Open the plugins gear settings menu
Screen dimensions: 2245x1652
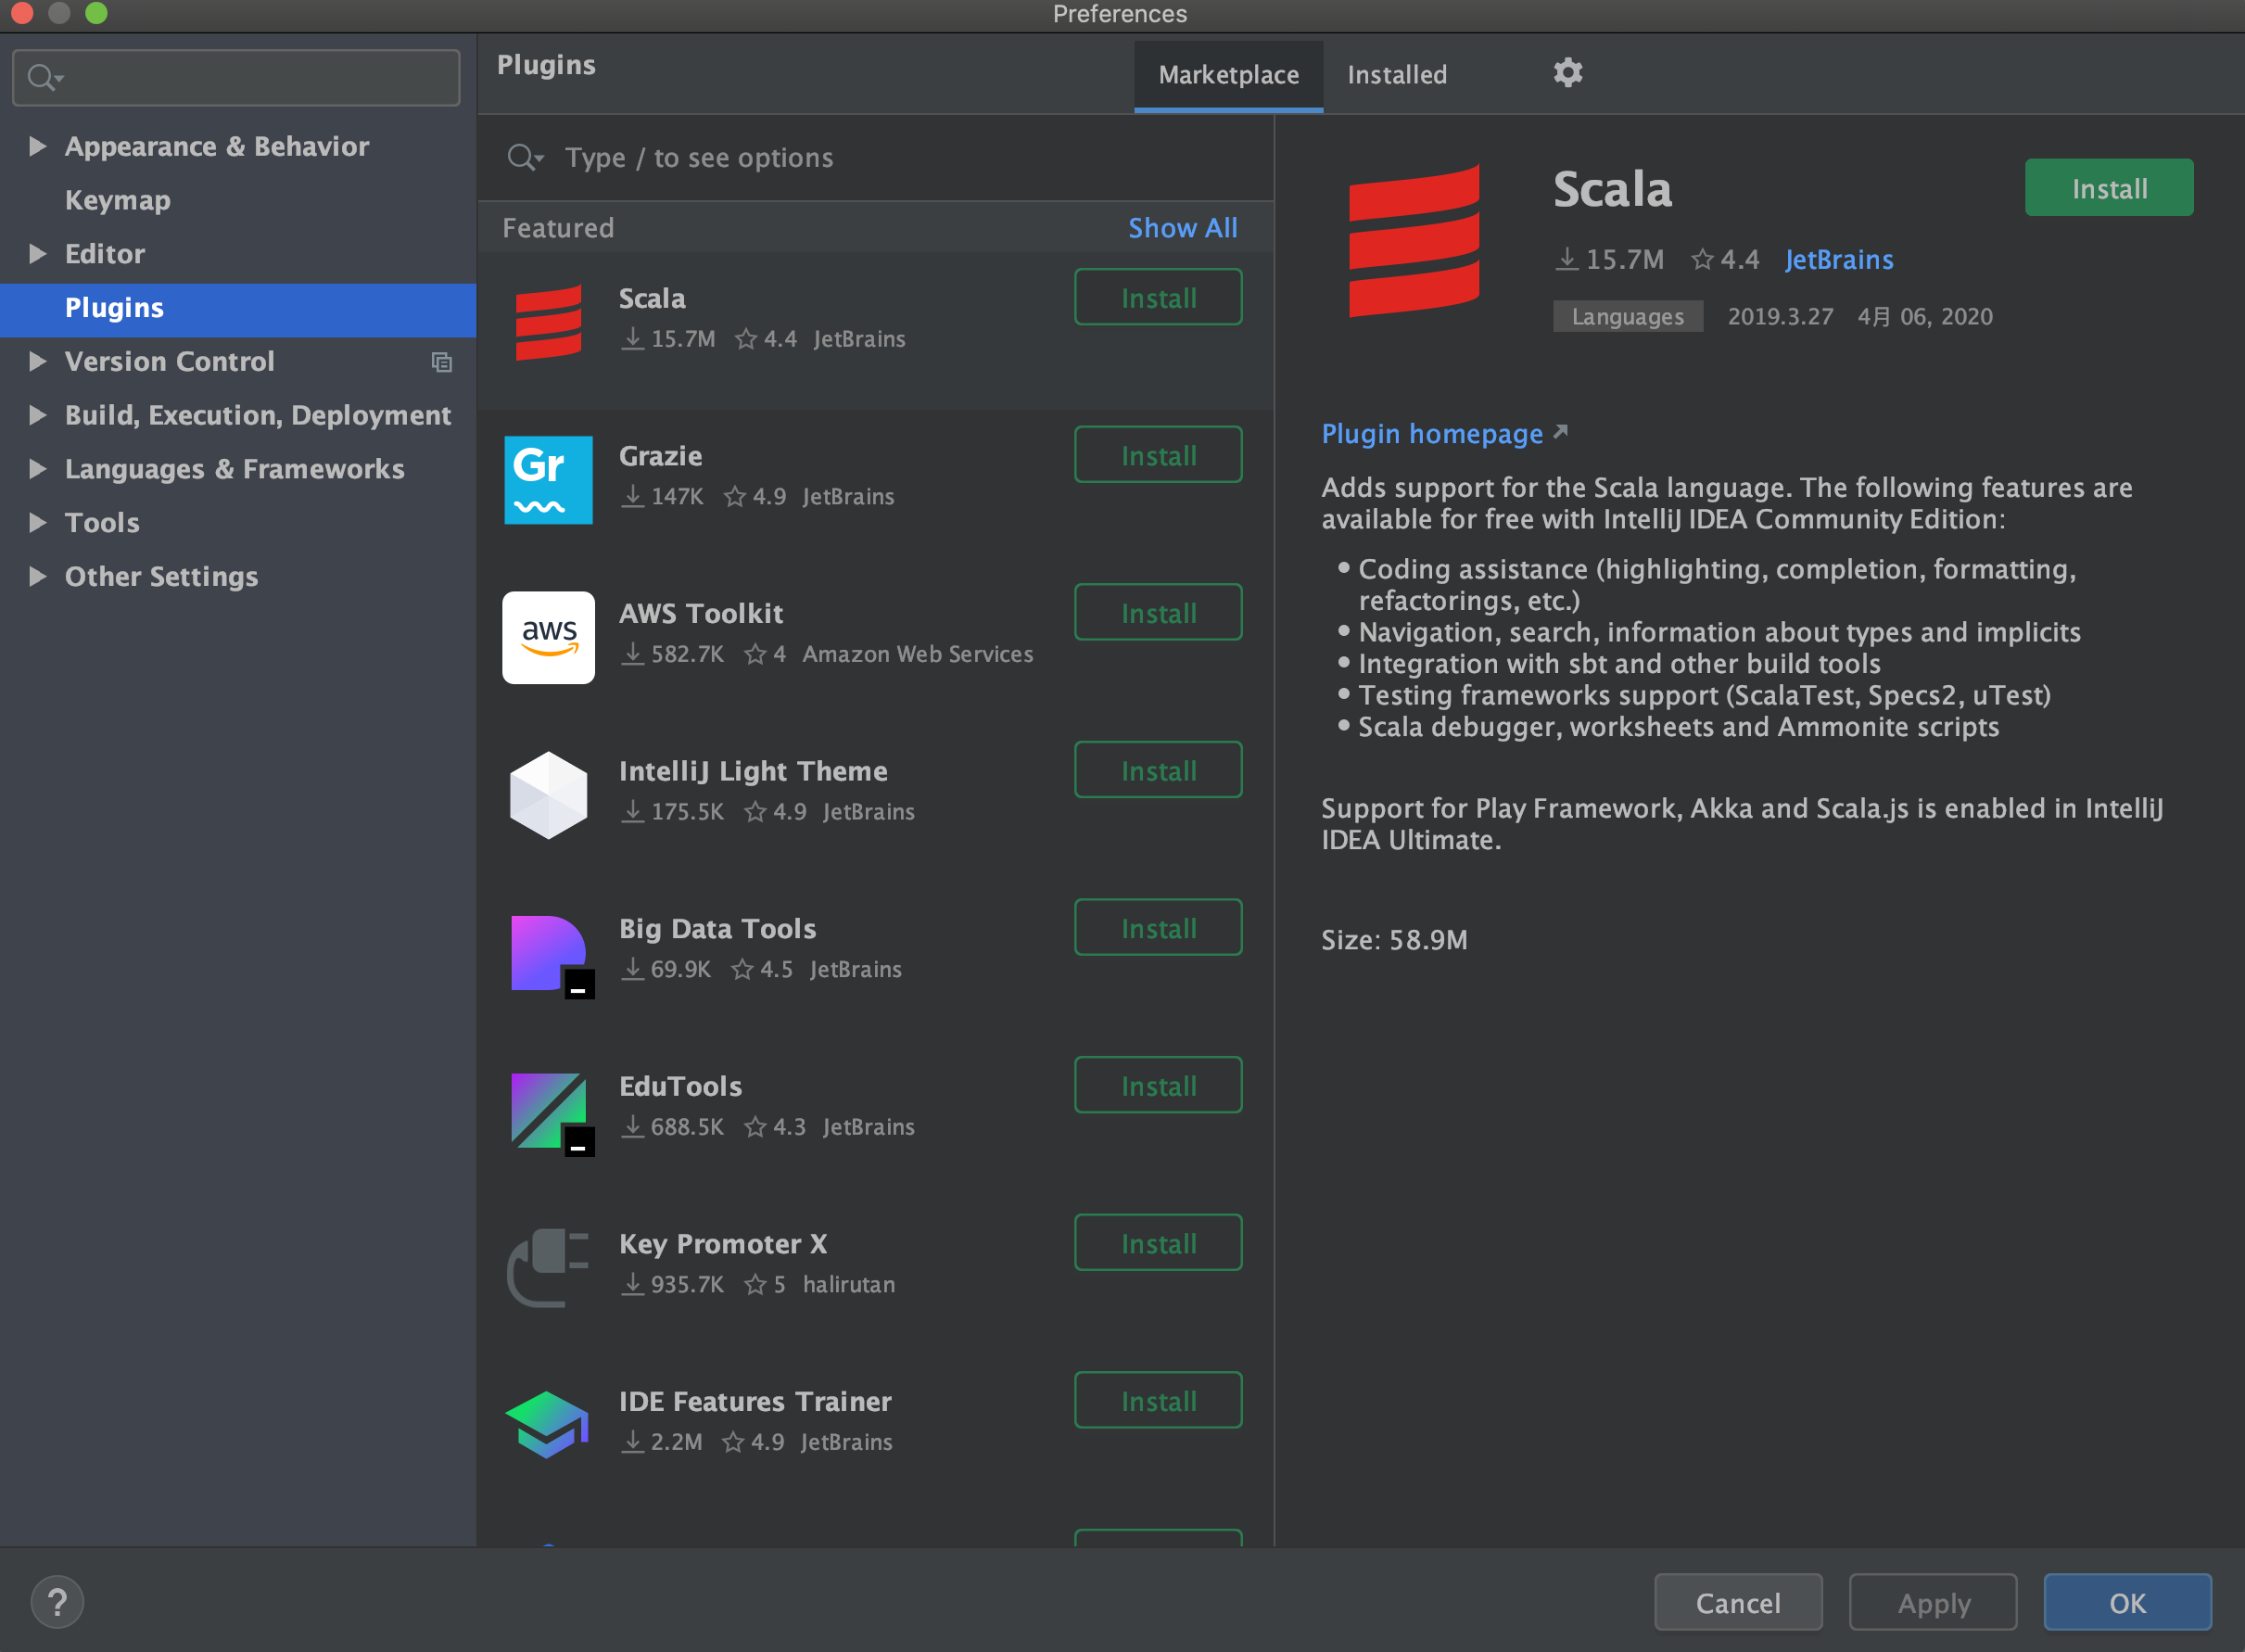(1567, 73)
